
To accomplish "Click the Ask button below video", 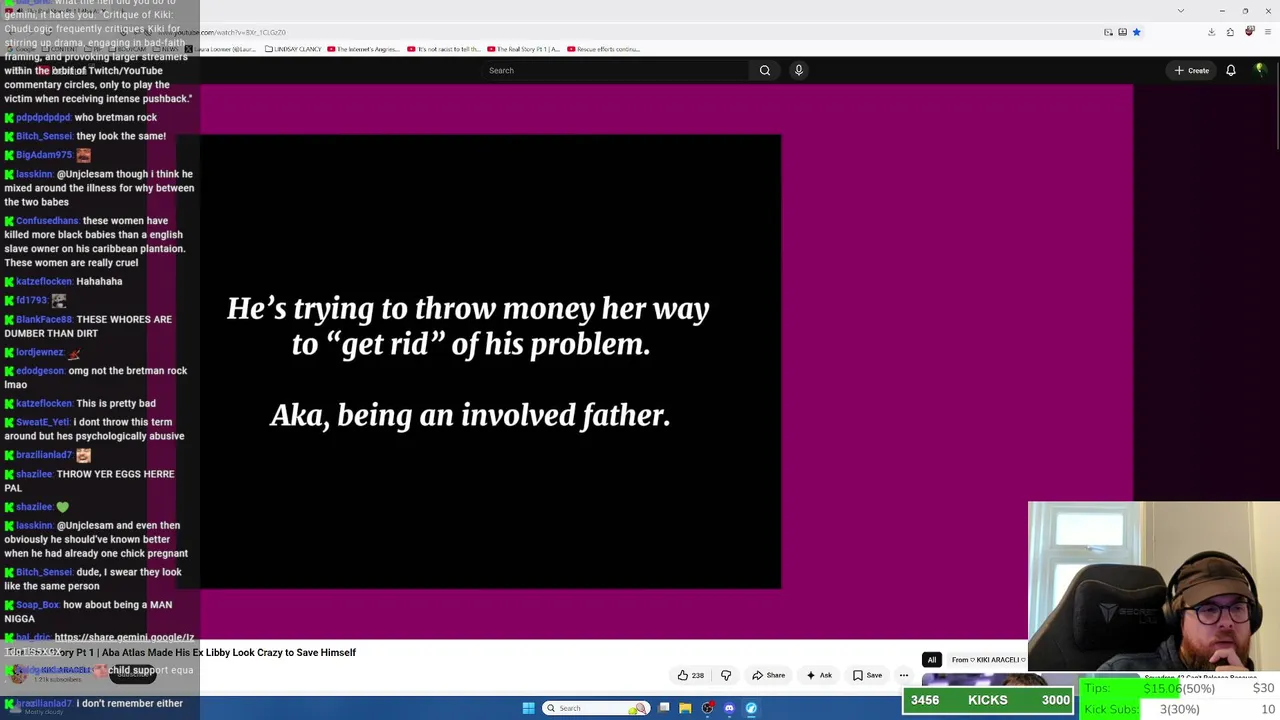I will 819,675.
